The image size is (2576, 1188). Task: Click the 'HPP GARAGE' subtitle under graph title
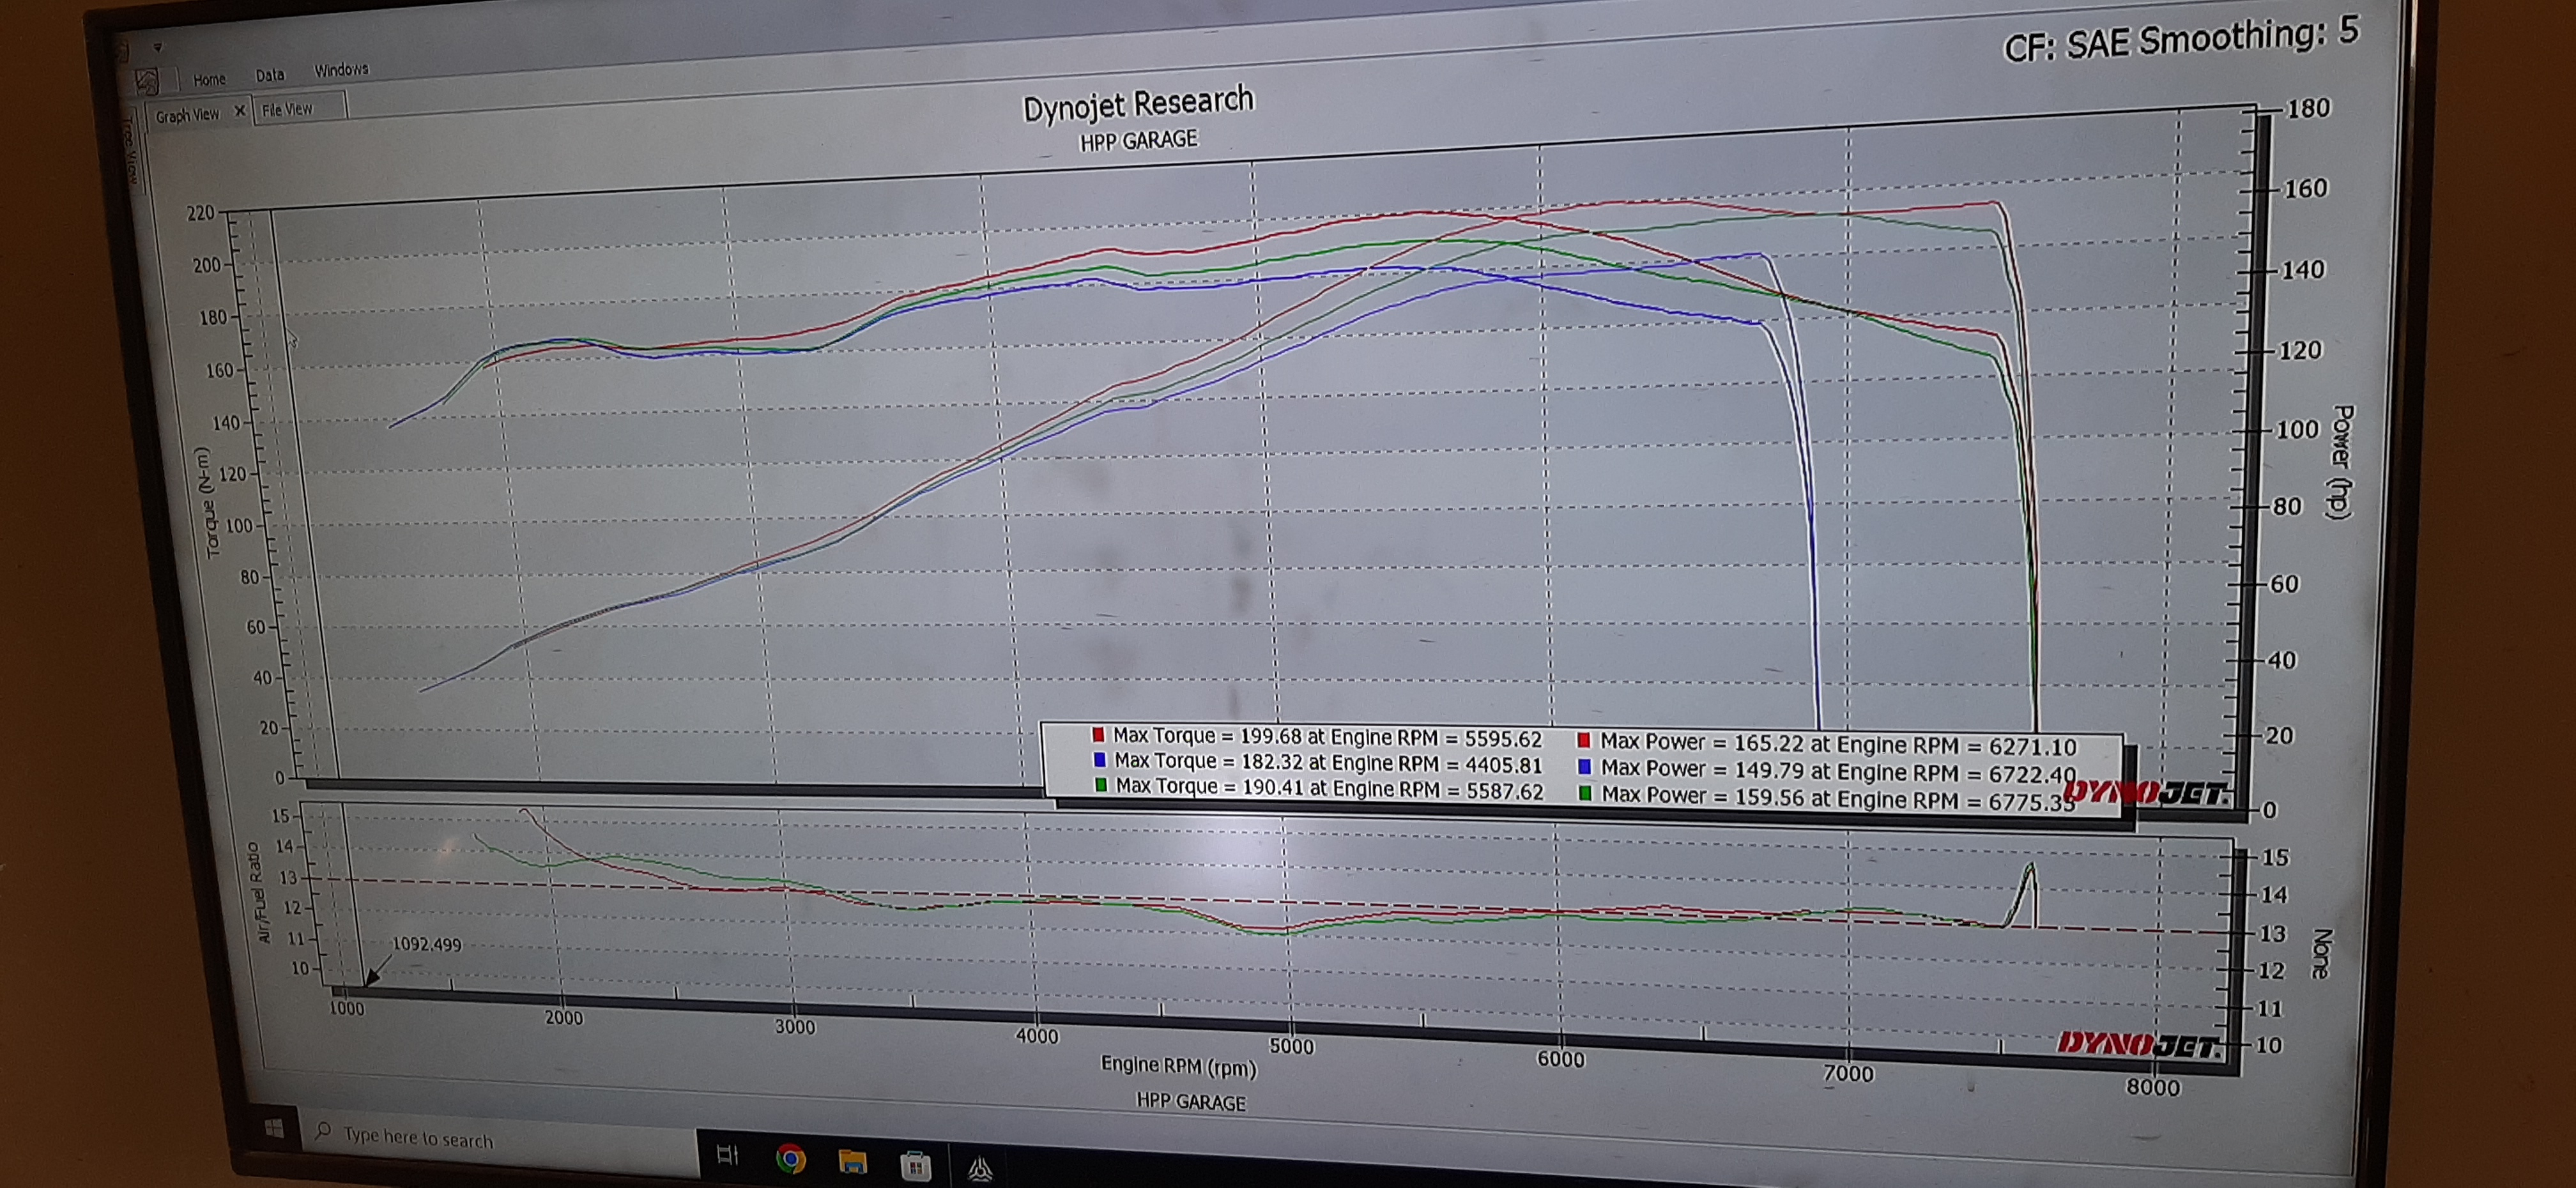(1138, 141)
